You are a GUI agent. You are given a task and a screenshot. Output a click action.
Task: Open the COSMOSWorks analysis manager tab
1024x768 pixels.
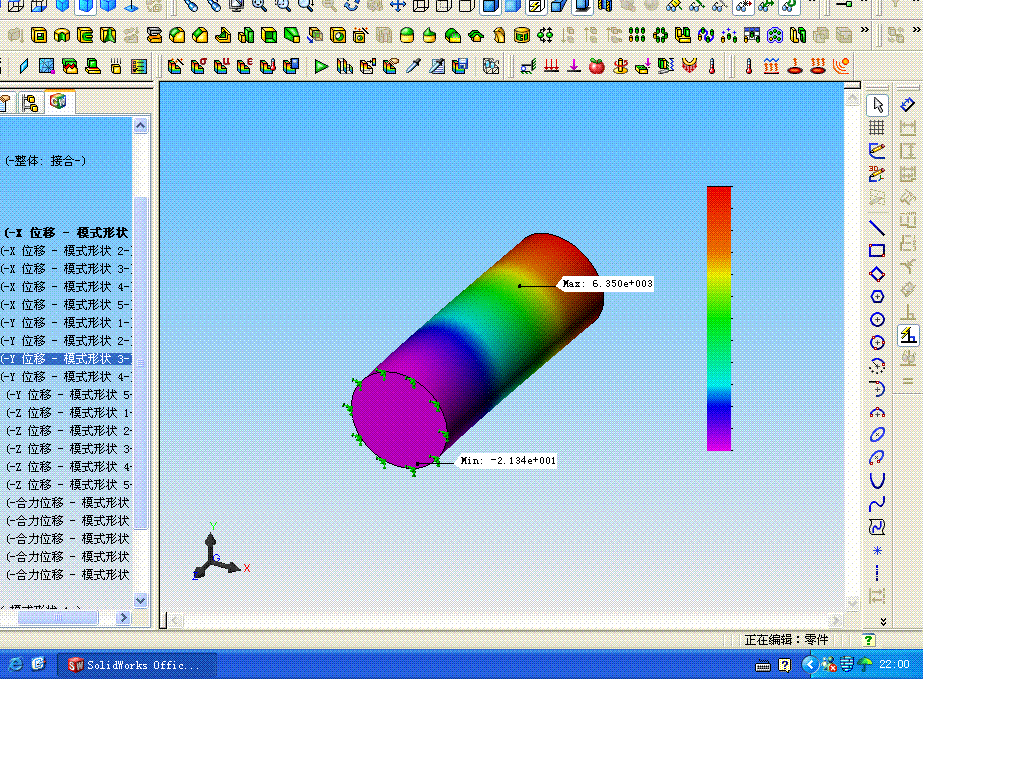tap(58, 102)
